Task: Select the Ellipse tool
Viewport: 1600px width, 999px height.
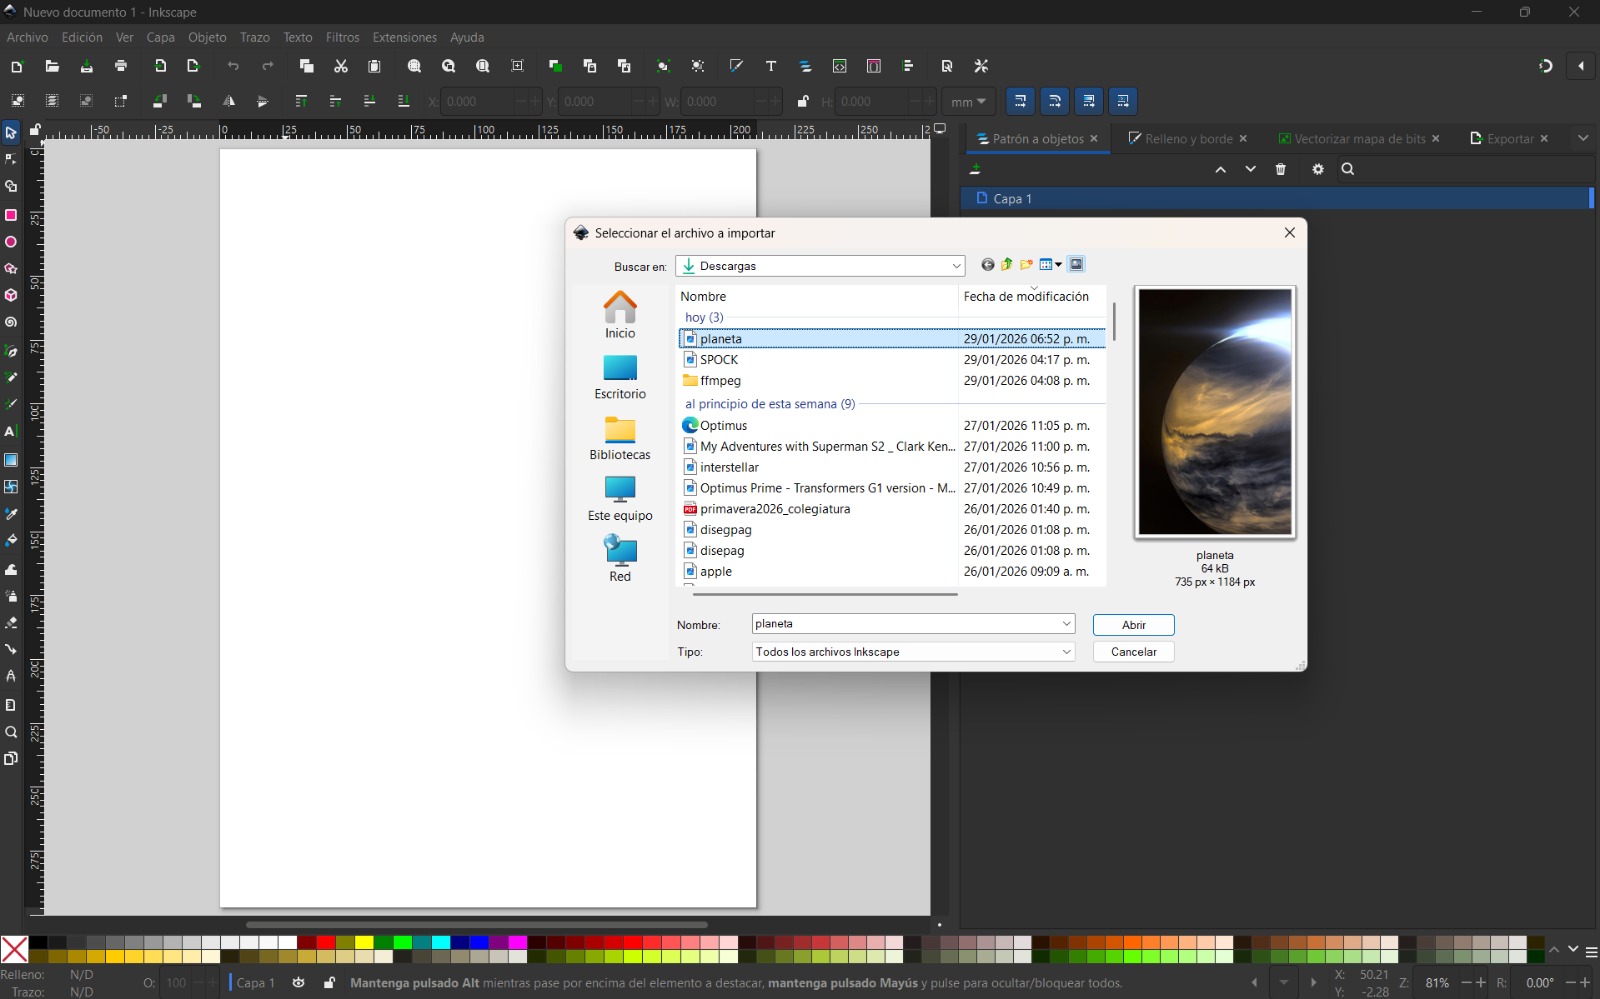Action: point(11,241)
